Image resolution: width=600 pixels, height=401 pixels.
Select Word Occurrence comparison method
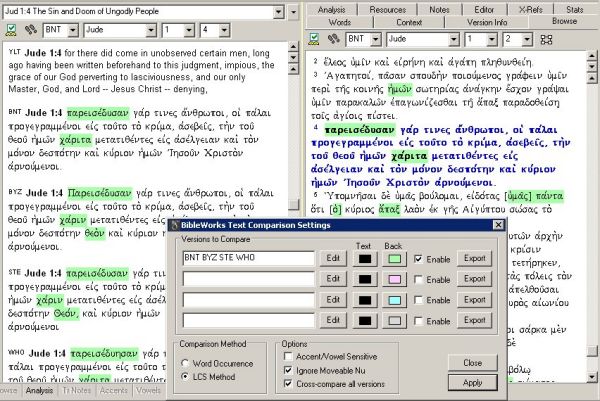point(185,363)
